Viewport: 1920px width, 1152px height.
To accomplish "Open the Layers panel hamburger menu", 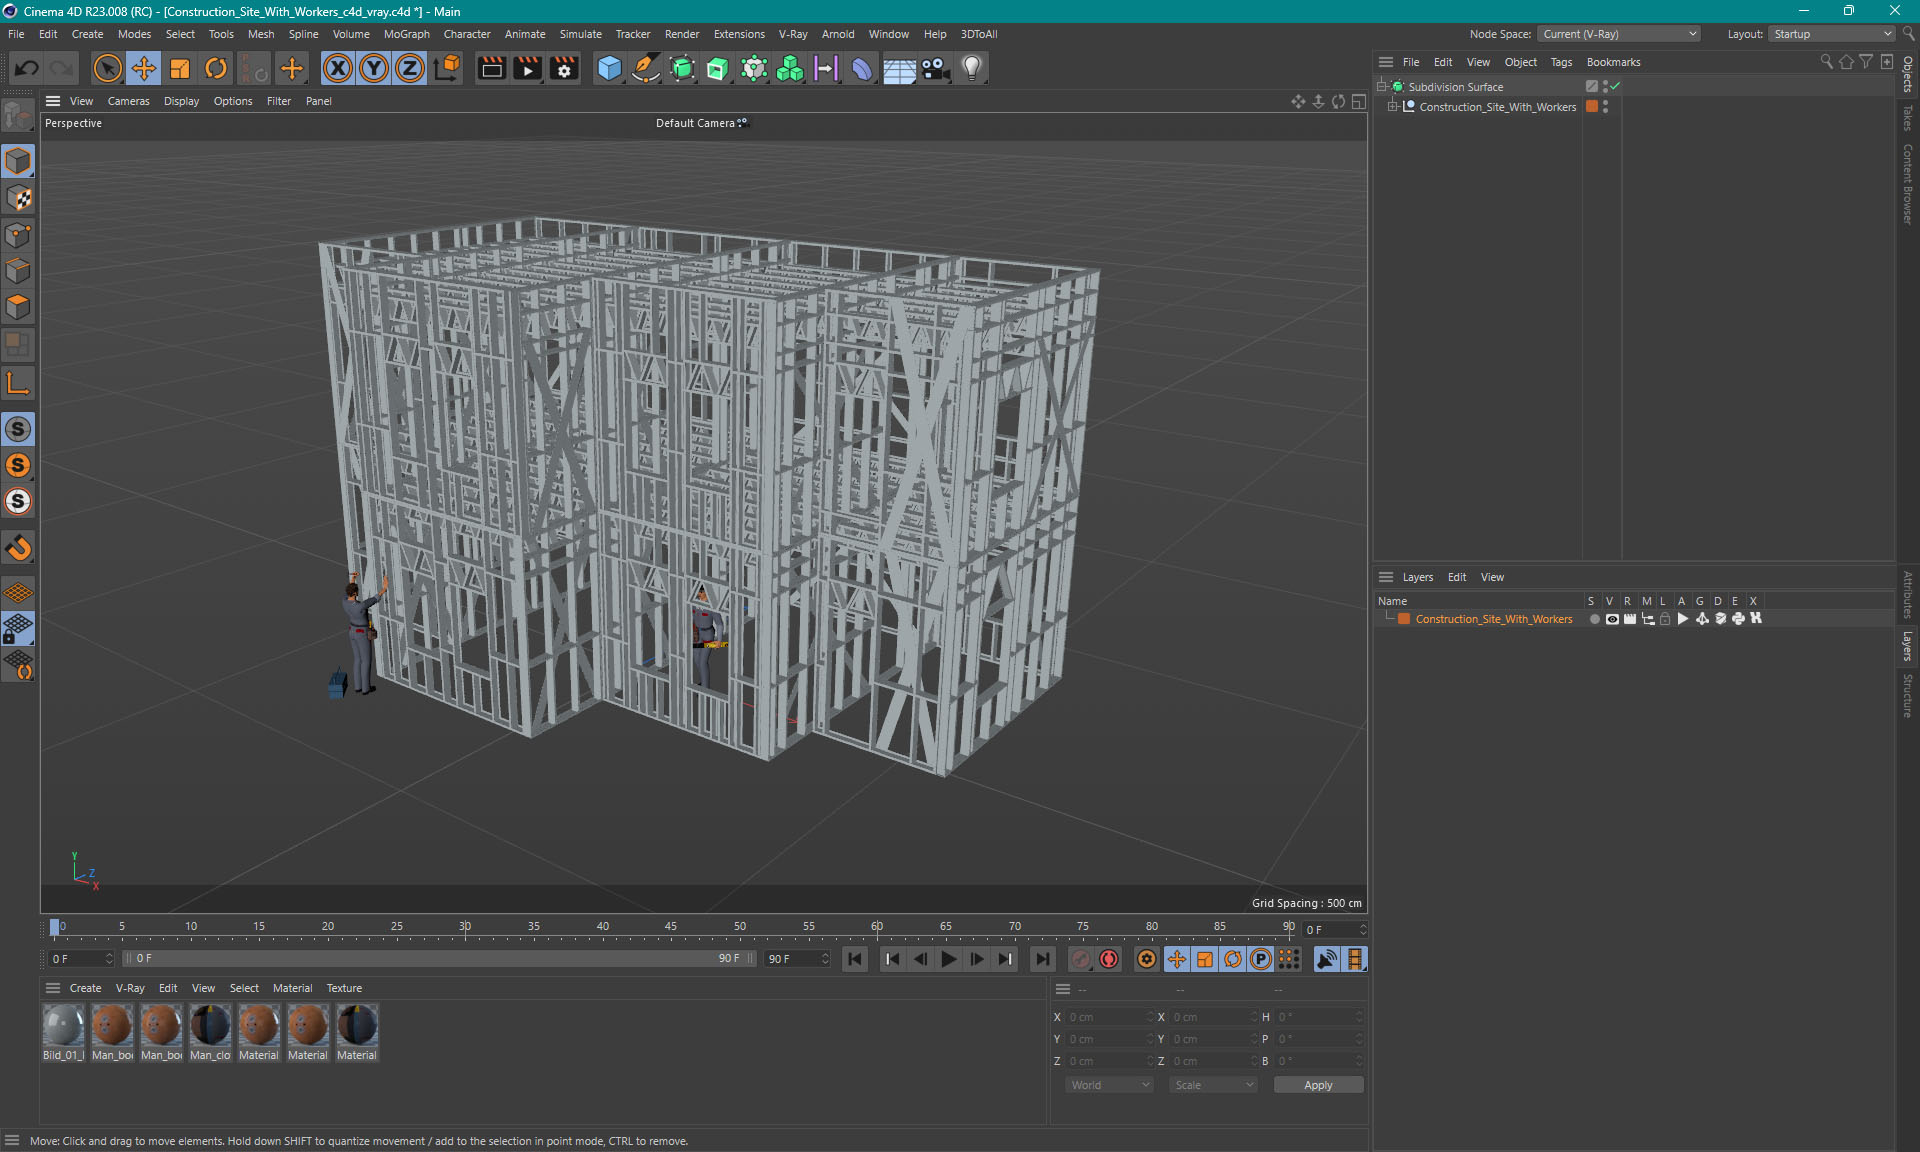I will coord(1386,577).
